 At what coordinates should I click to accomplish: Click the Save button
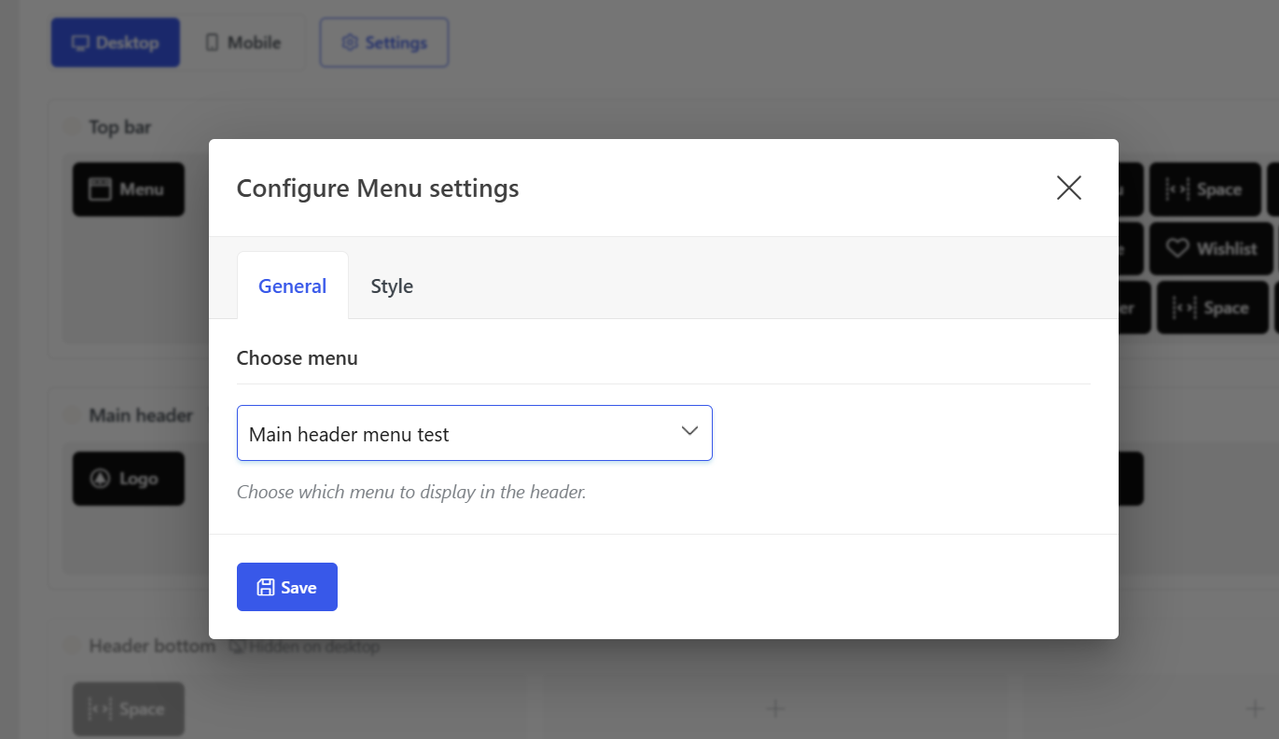pyautogui.click(x=287, y=587)
